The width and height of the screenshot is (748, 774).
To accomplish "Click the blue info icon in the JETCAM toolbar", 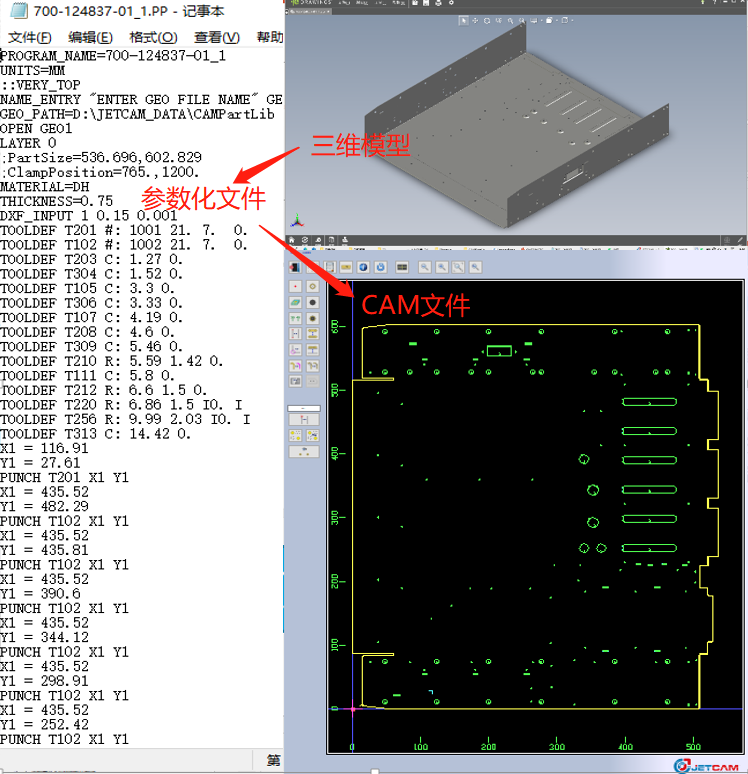I will tap(363, 267).
